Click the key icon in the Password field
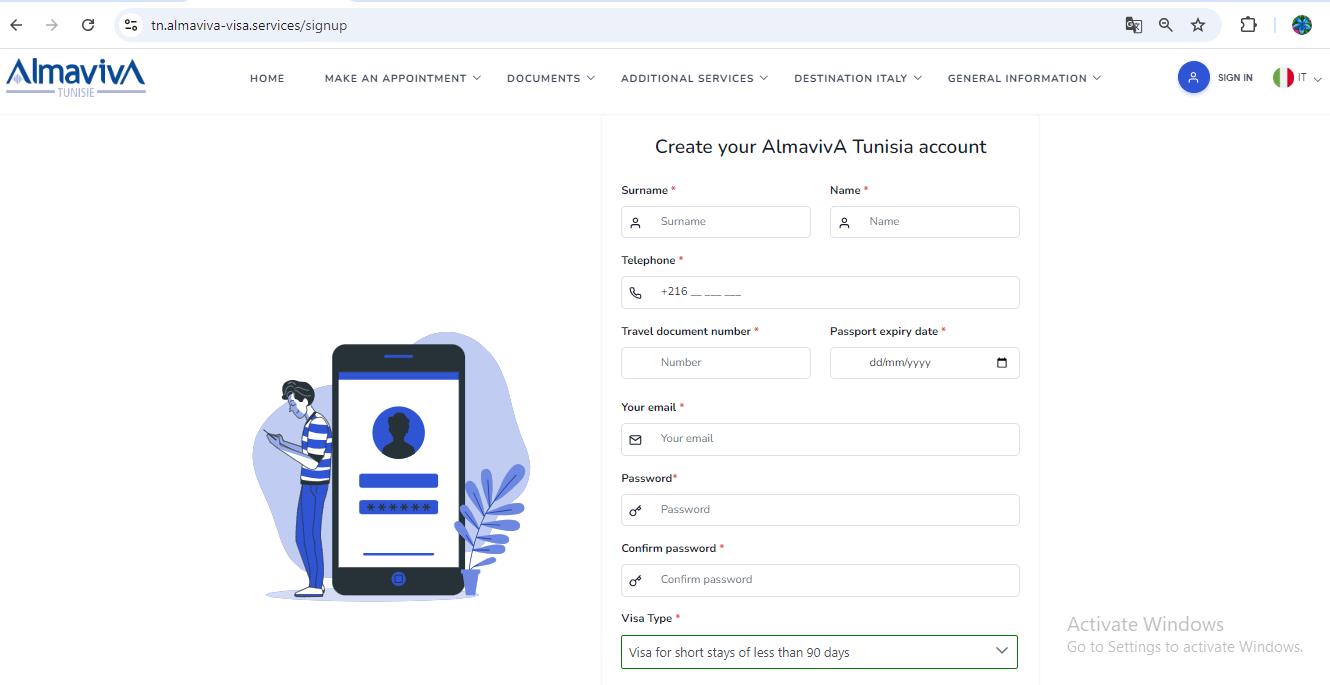The image size is (1330, 685). (636, 510)
